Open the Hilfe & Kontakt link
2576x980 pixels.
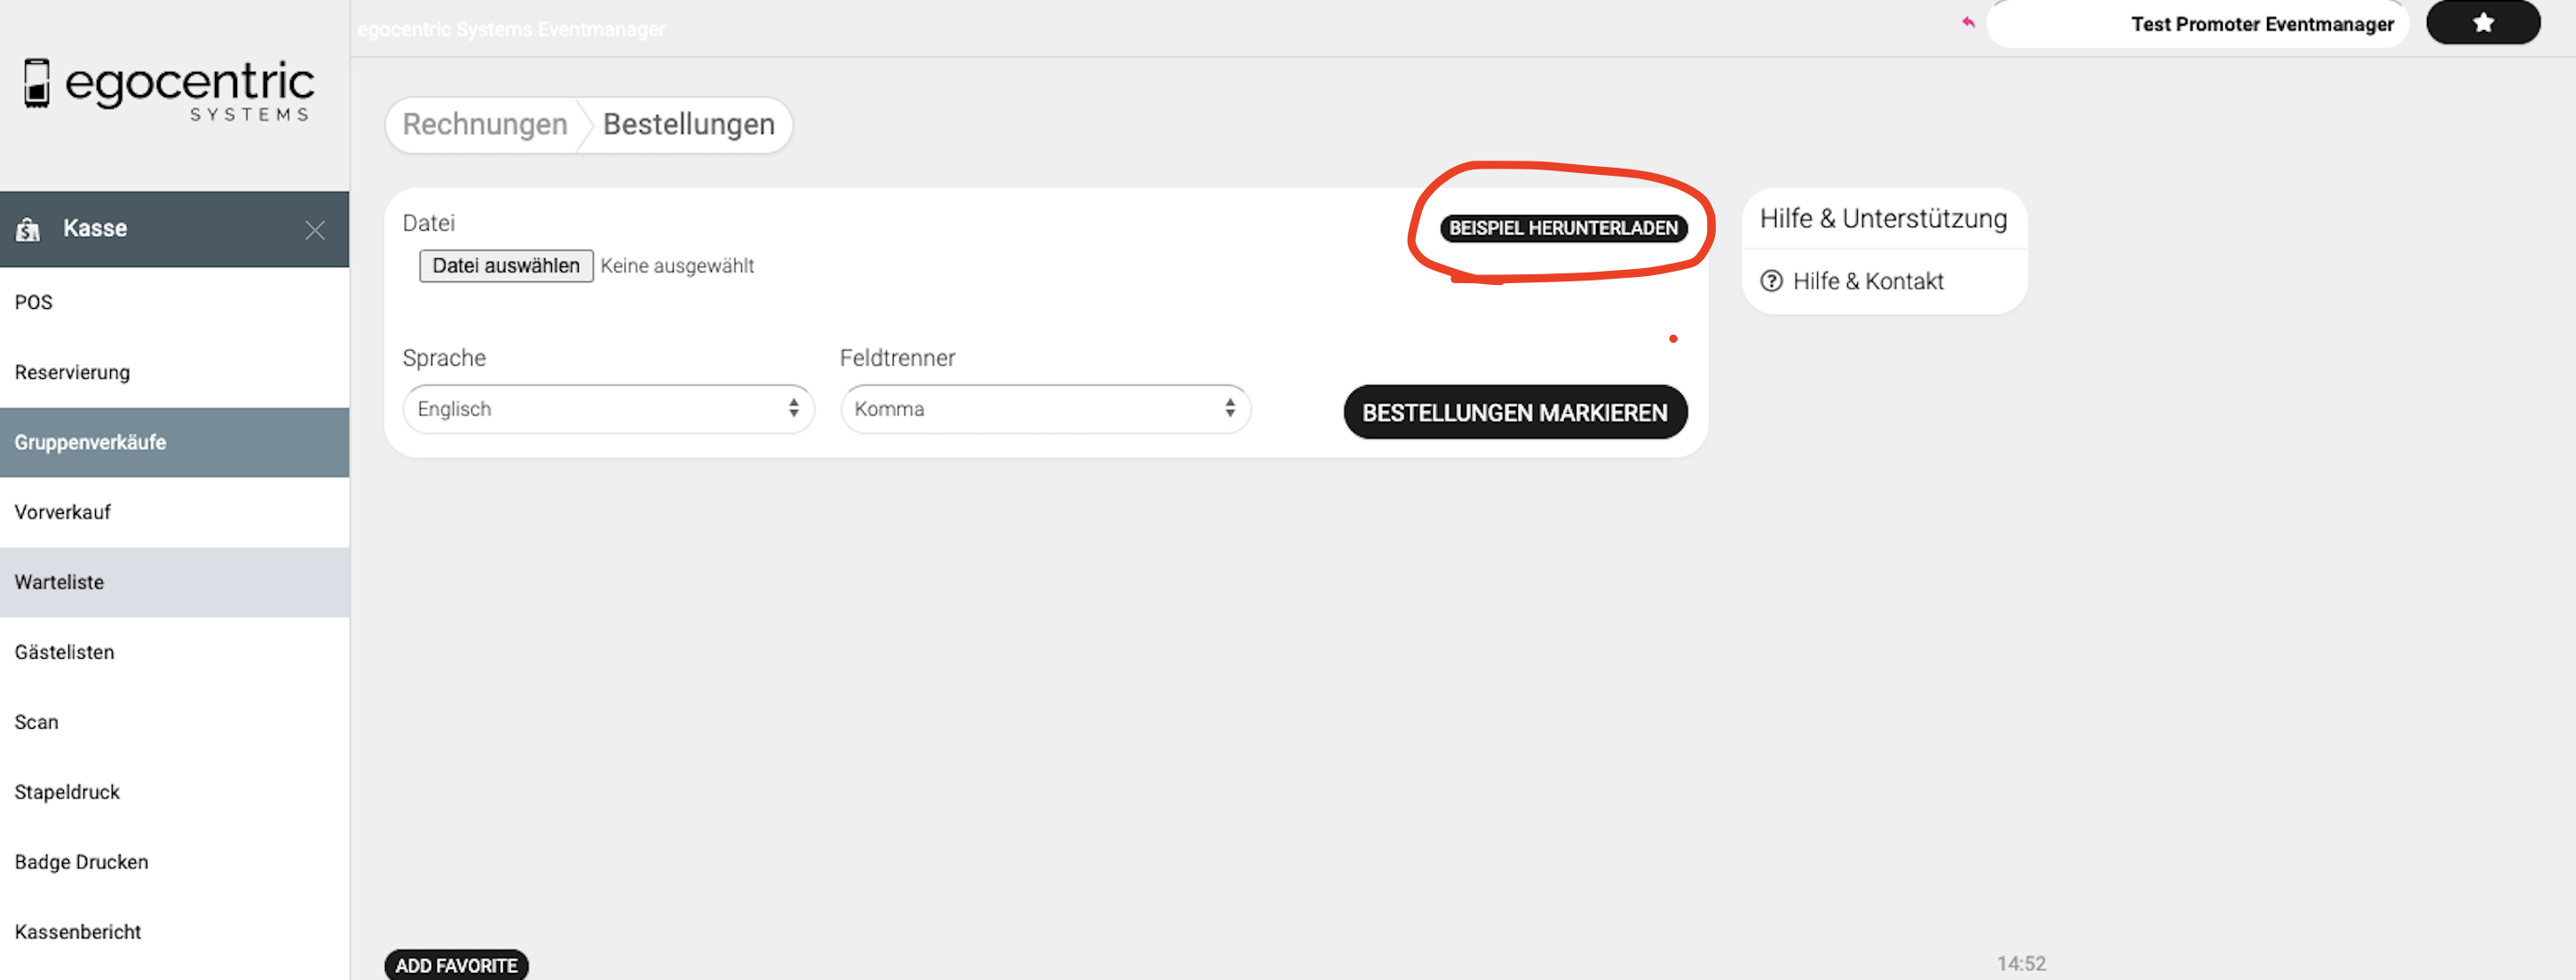1867,281
